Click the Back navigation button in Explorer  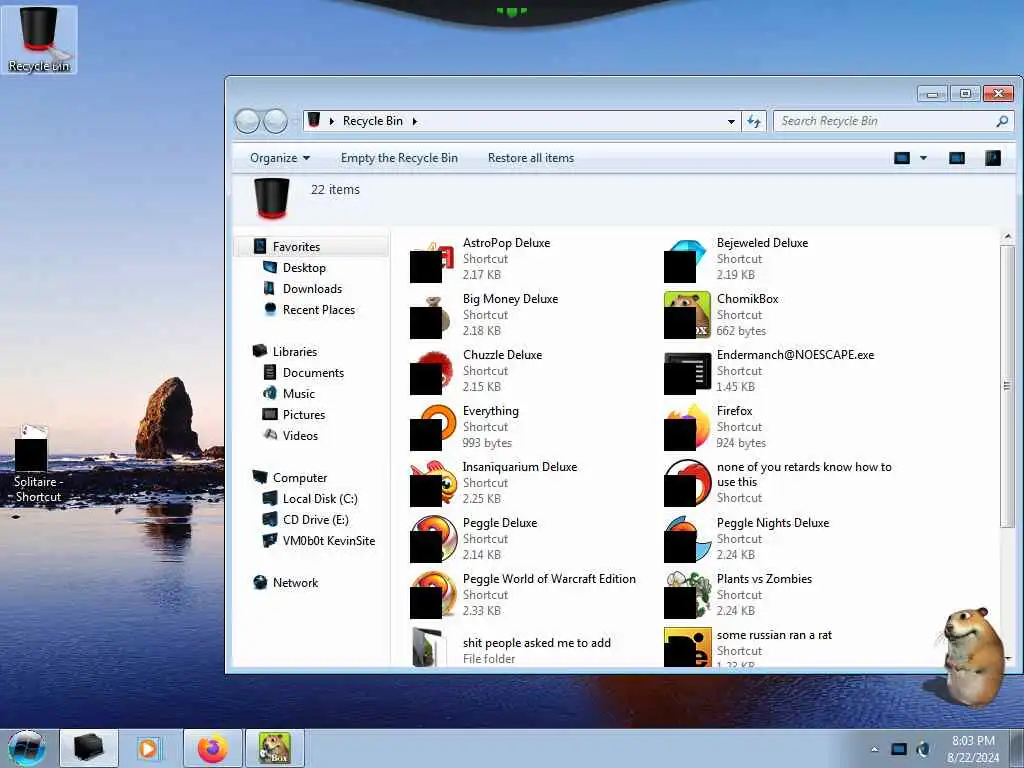pos(248,121)
